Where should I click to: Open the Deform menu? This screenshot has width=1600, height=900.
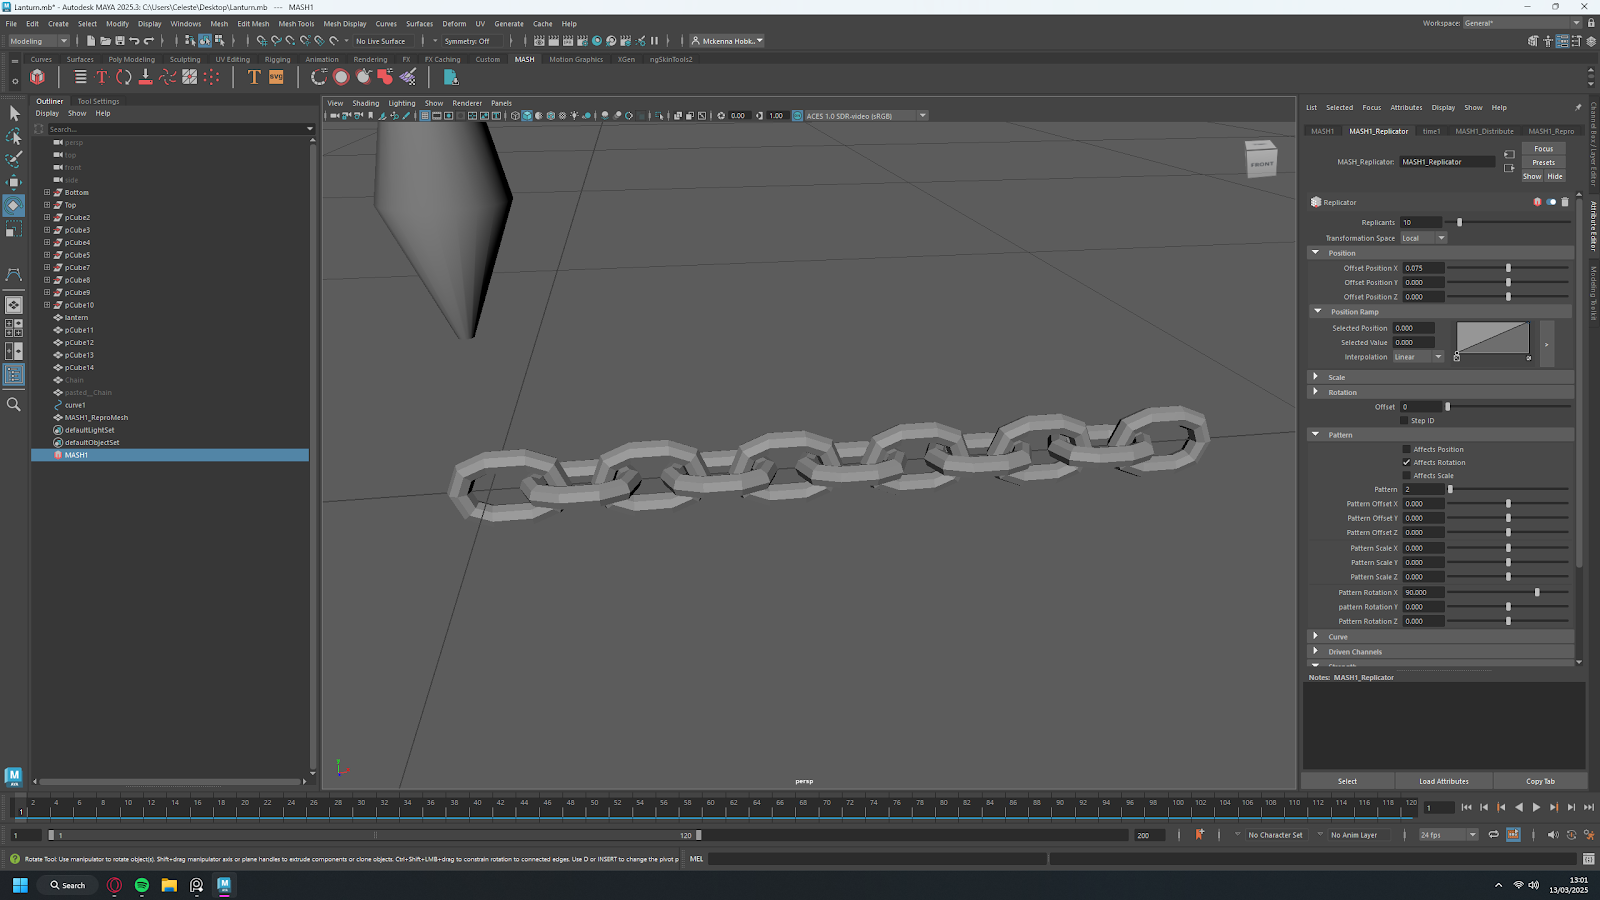click(x=454, y=24)
